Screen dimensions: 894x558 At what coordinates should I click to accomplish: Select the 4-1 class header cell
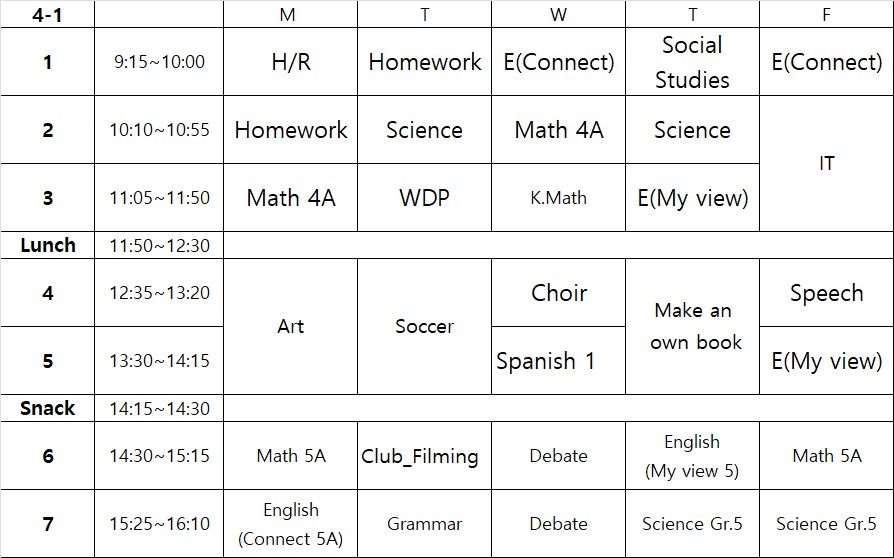[x=48, y=15]
